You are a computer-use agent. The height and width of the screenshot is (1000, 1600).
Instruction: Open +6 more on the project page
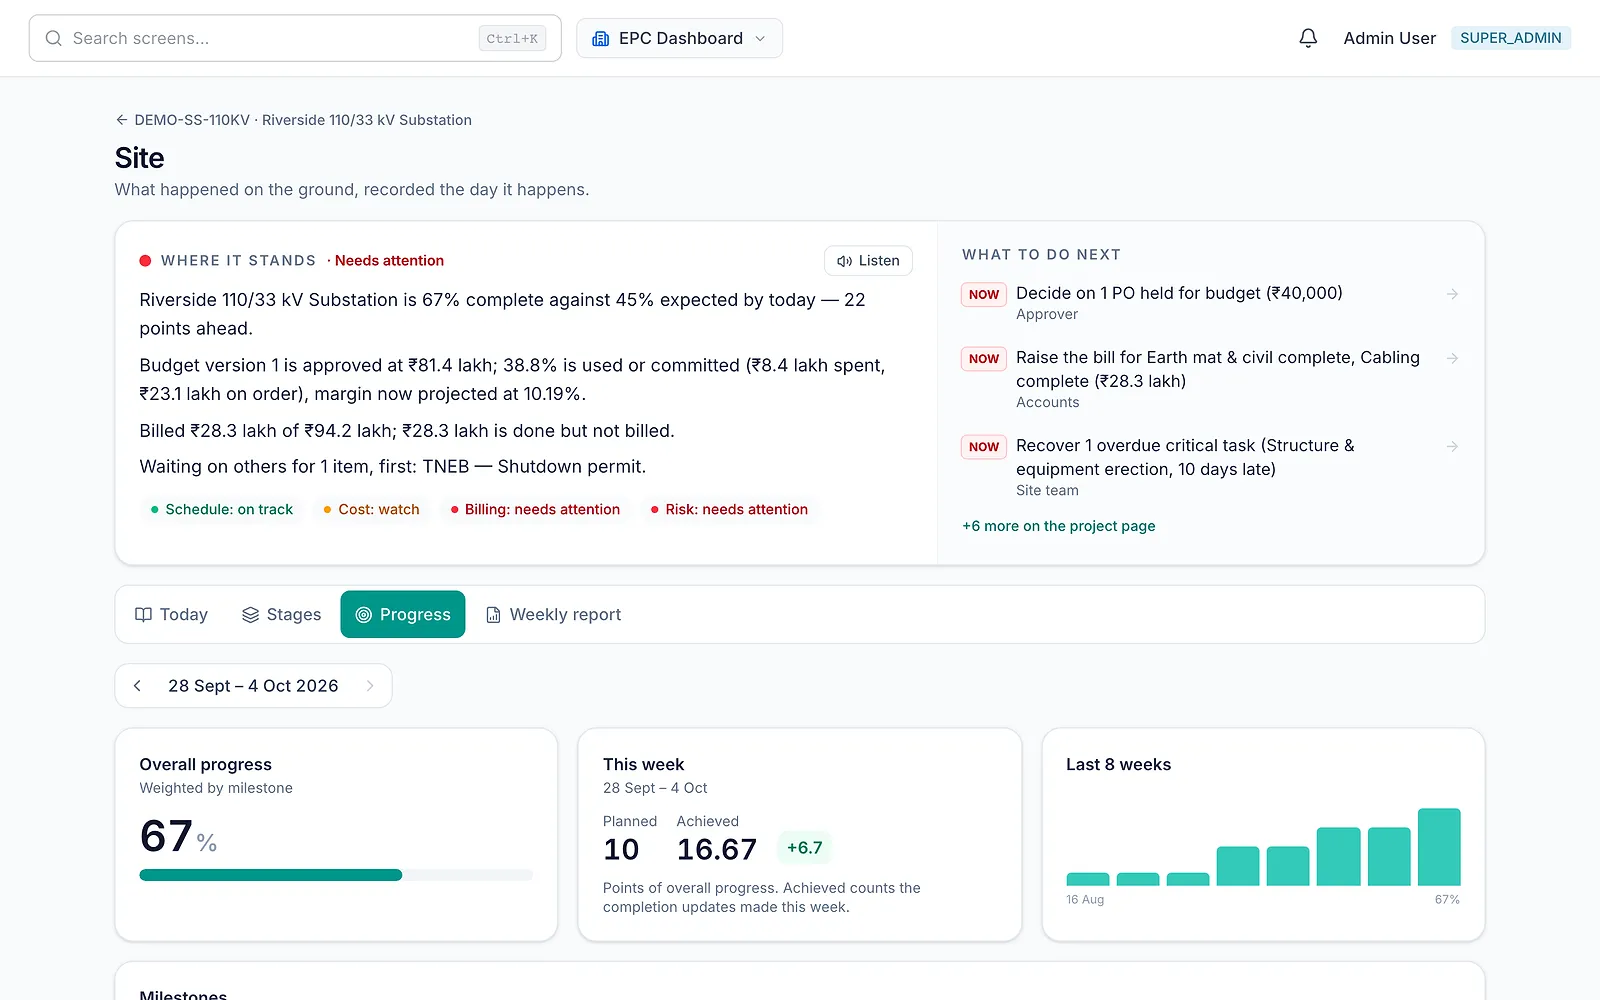pos(1058,526)
